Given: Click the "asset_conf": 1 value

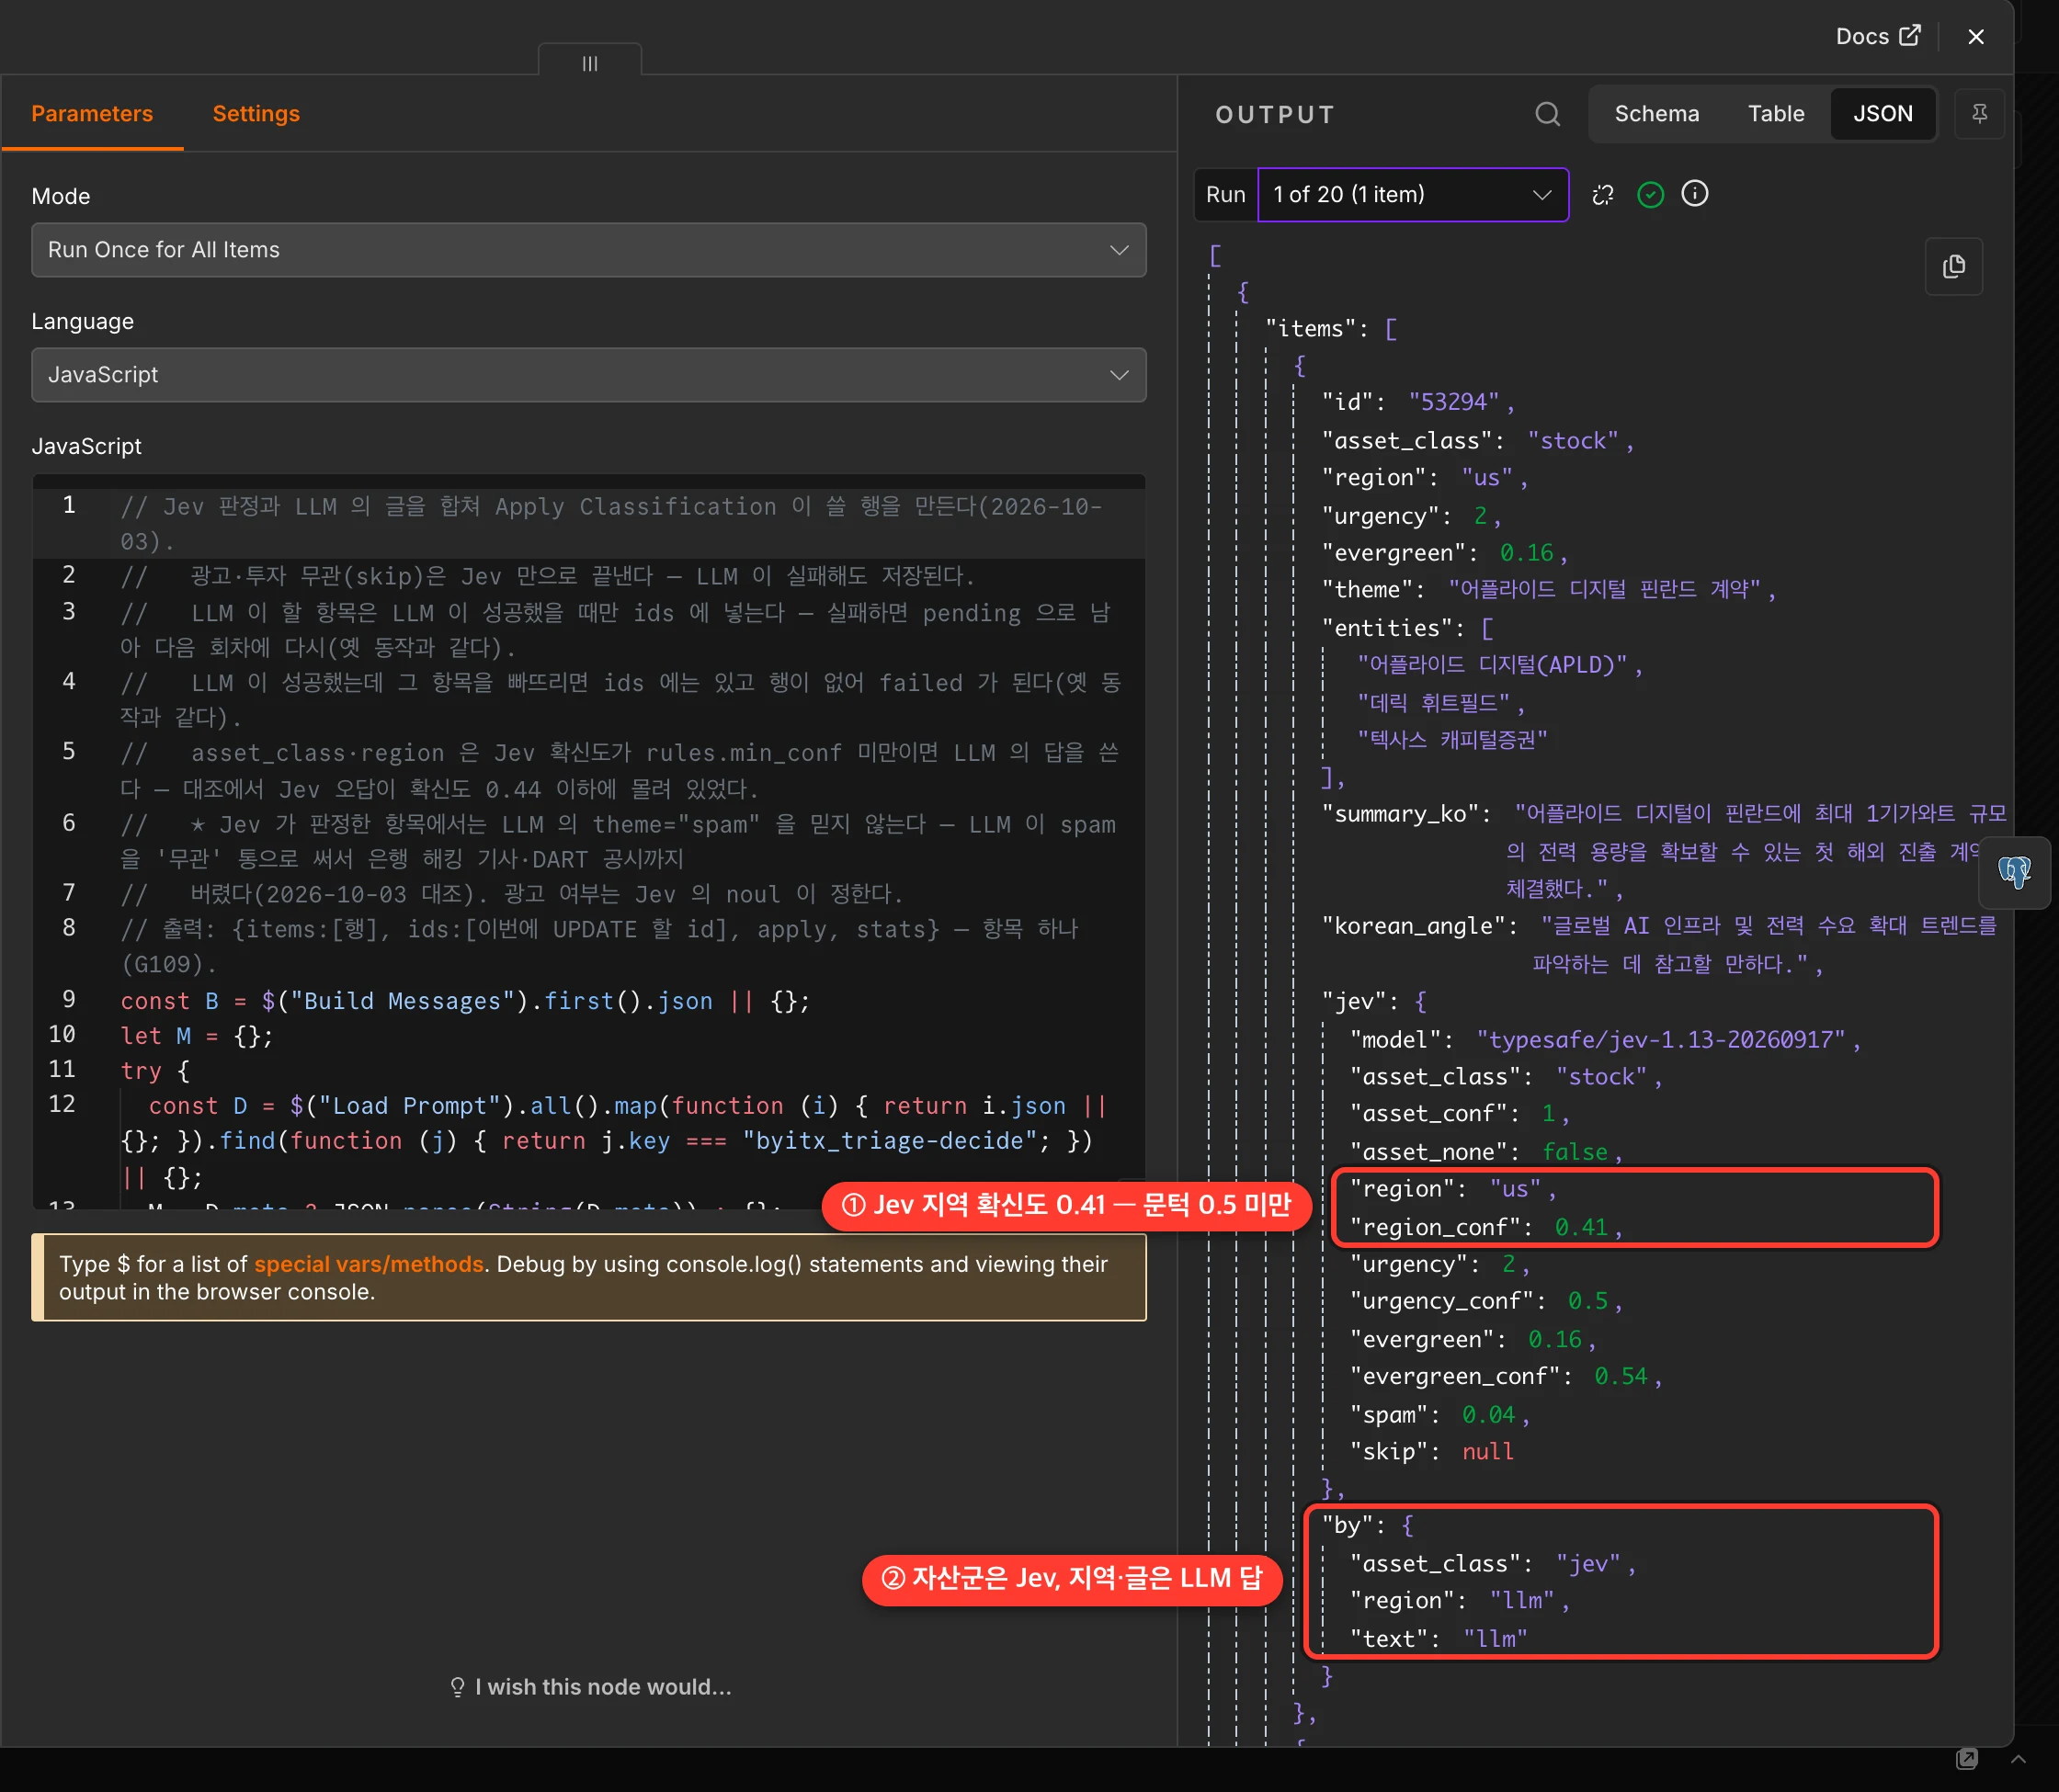Looking at the screenshot, I should (x=1548, y=1114).
